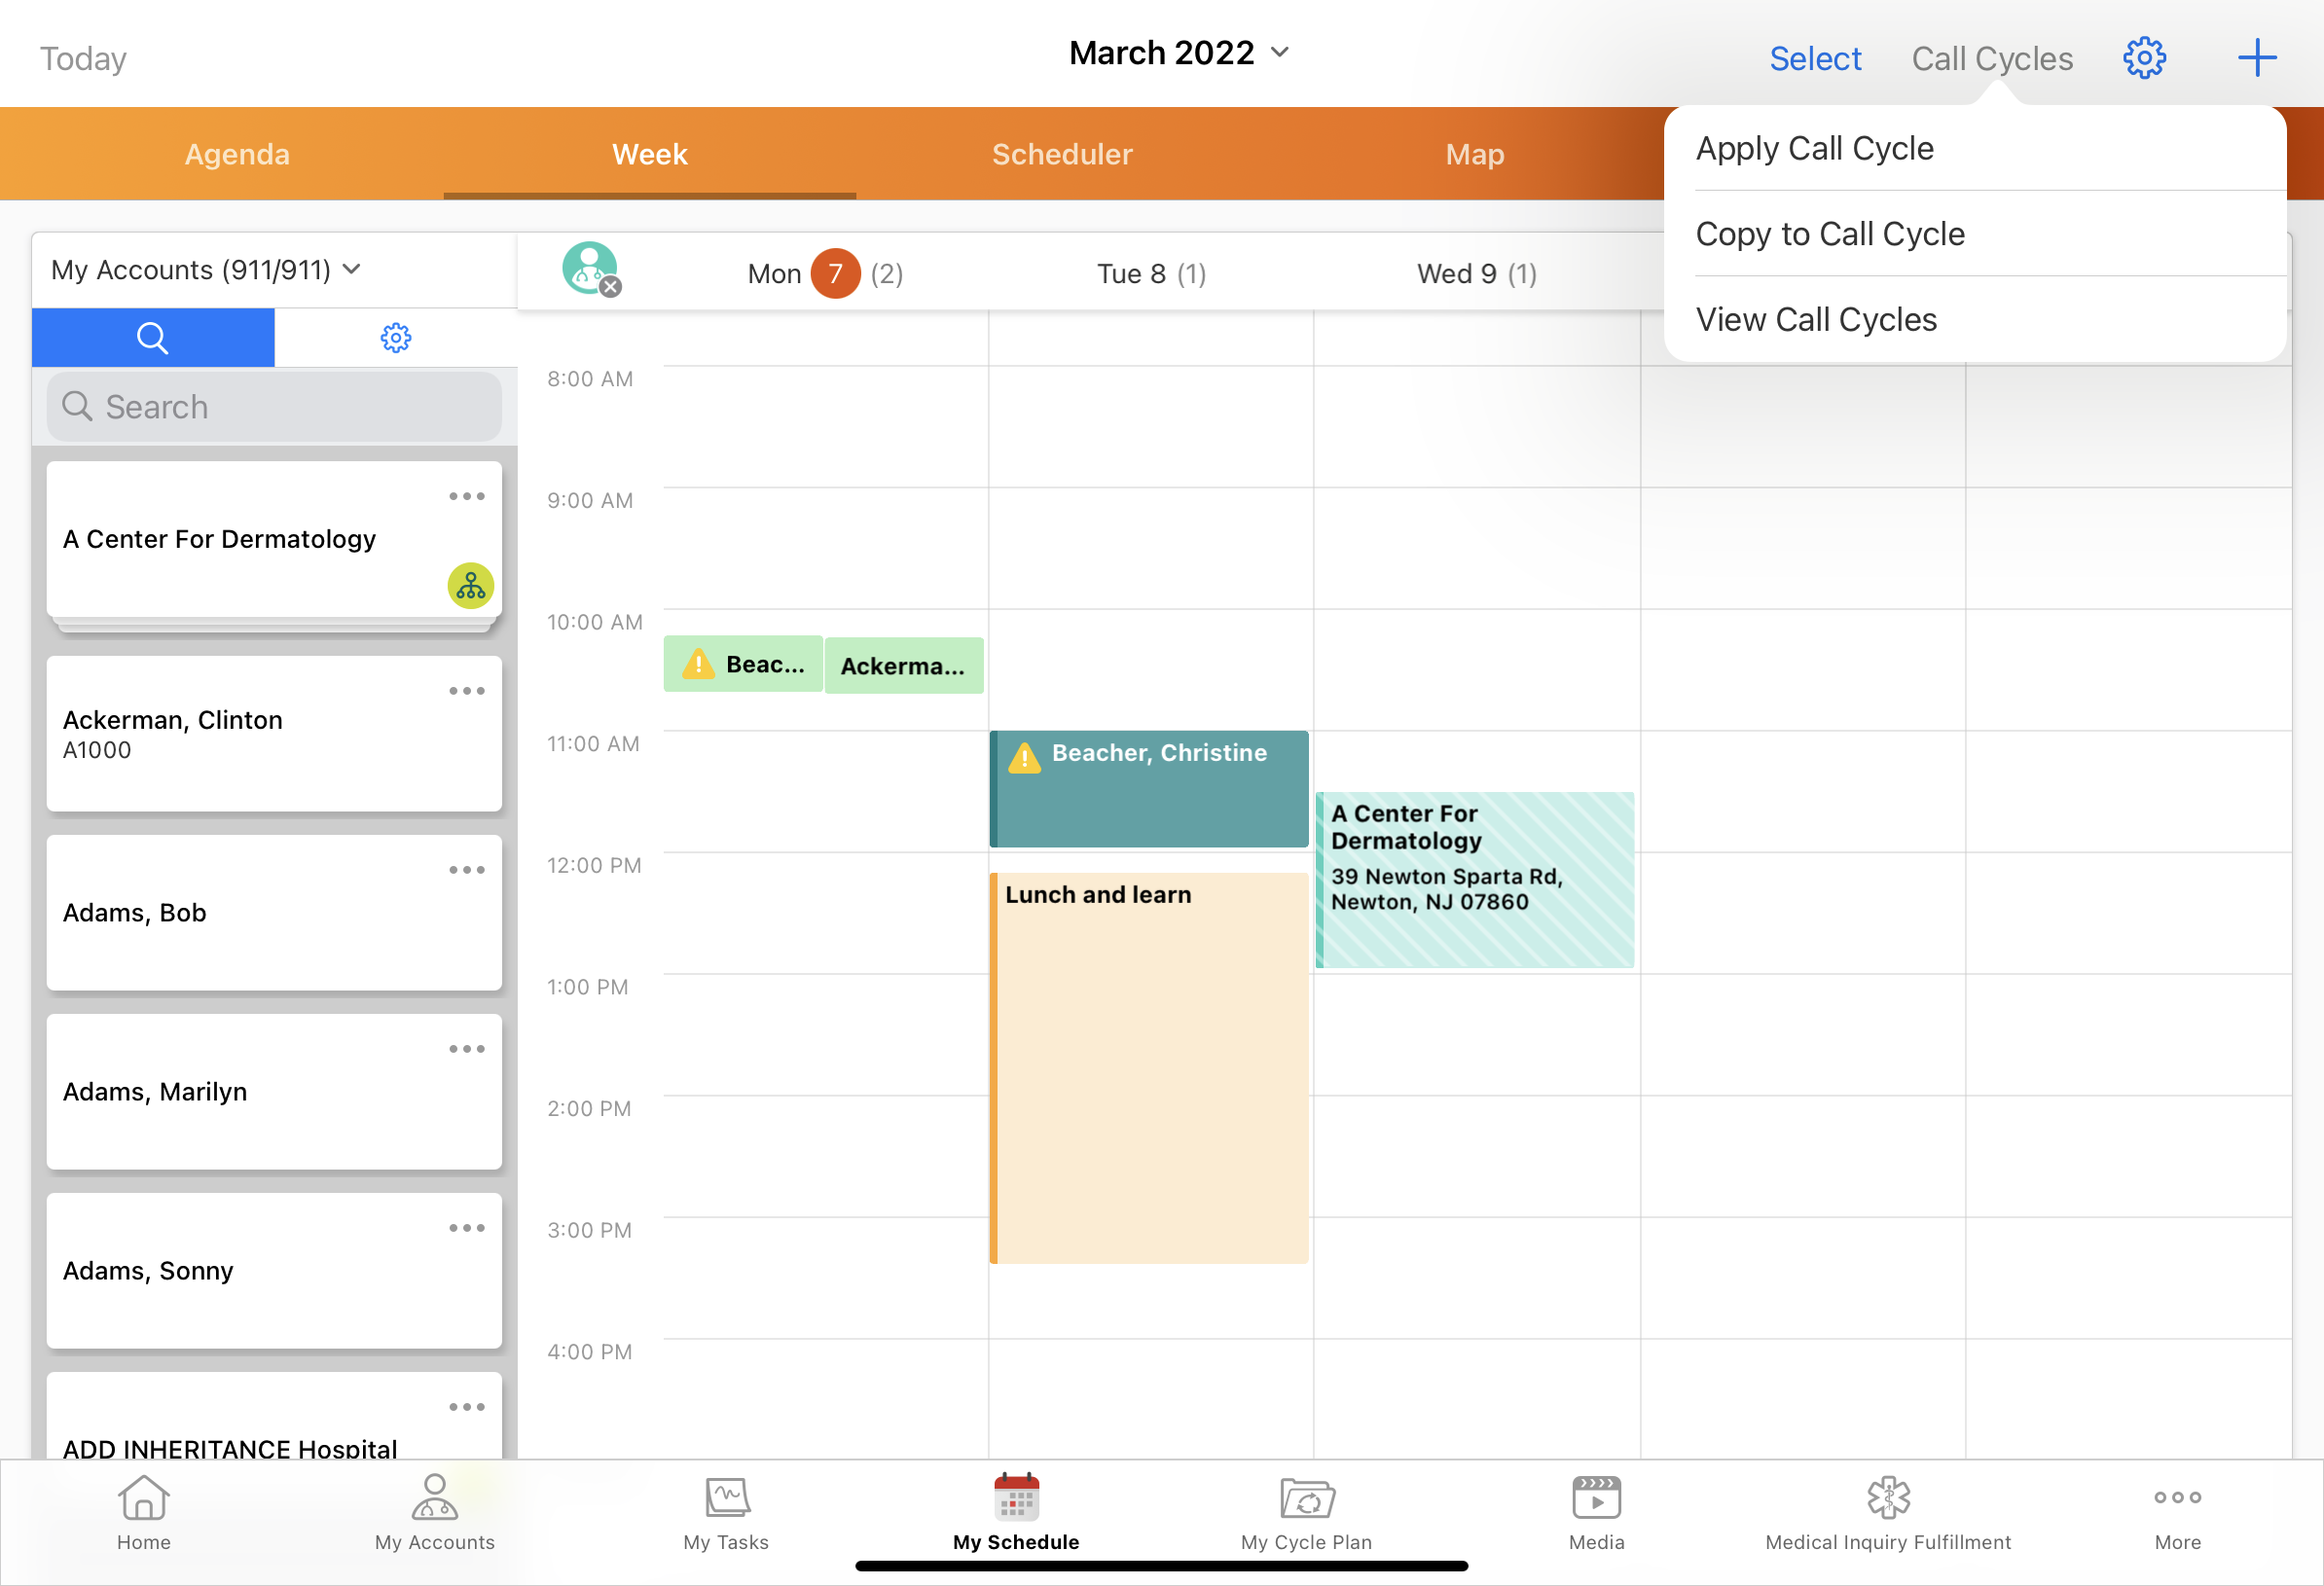Switch to the Agenda tab
The width and height of the screenshot is (2324, 1586).
pos(237,155)
